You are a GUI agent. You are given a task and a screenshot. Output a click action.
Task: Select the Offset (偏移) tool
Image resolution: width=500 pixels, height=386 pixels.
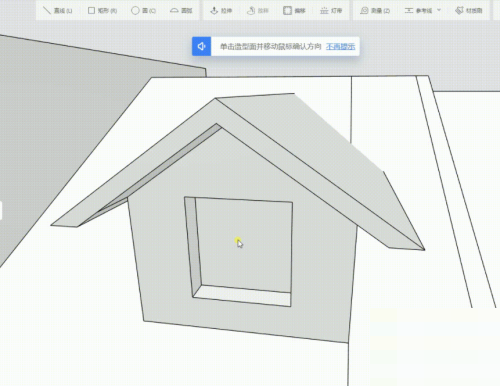click(x=294, y=11)
